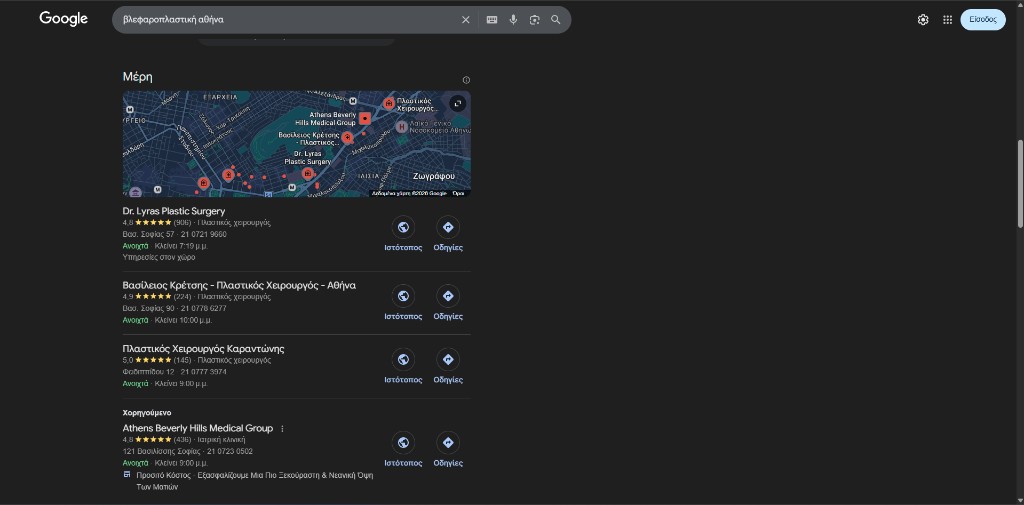Screen dimensions: 1024x505
Task: Expand the map to full view
Action: 458,103
